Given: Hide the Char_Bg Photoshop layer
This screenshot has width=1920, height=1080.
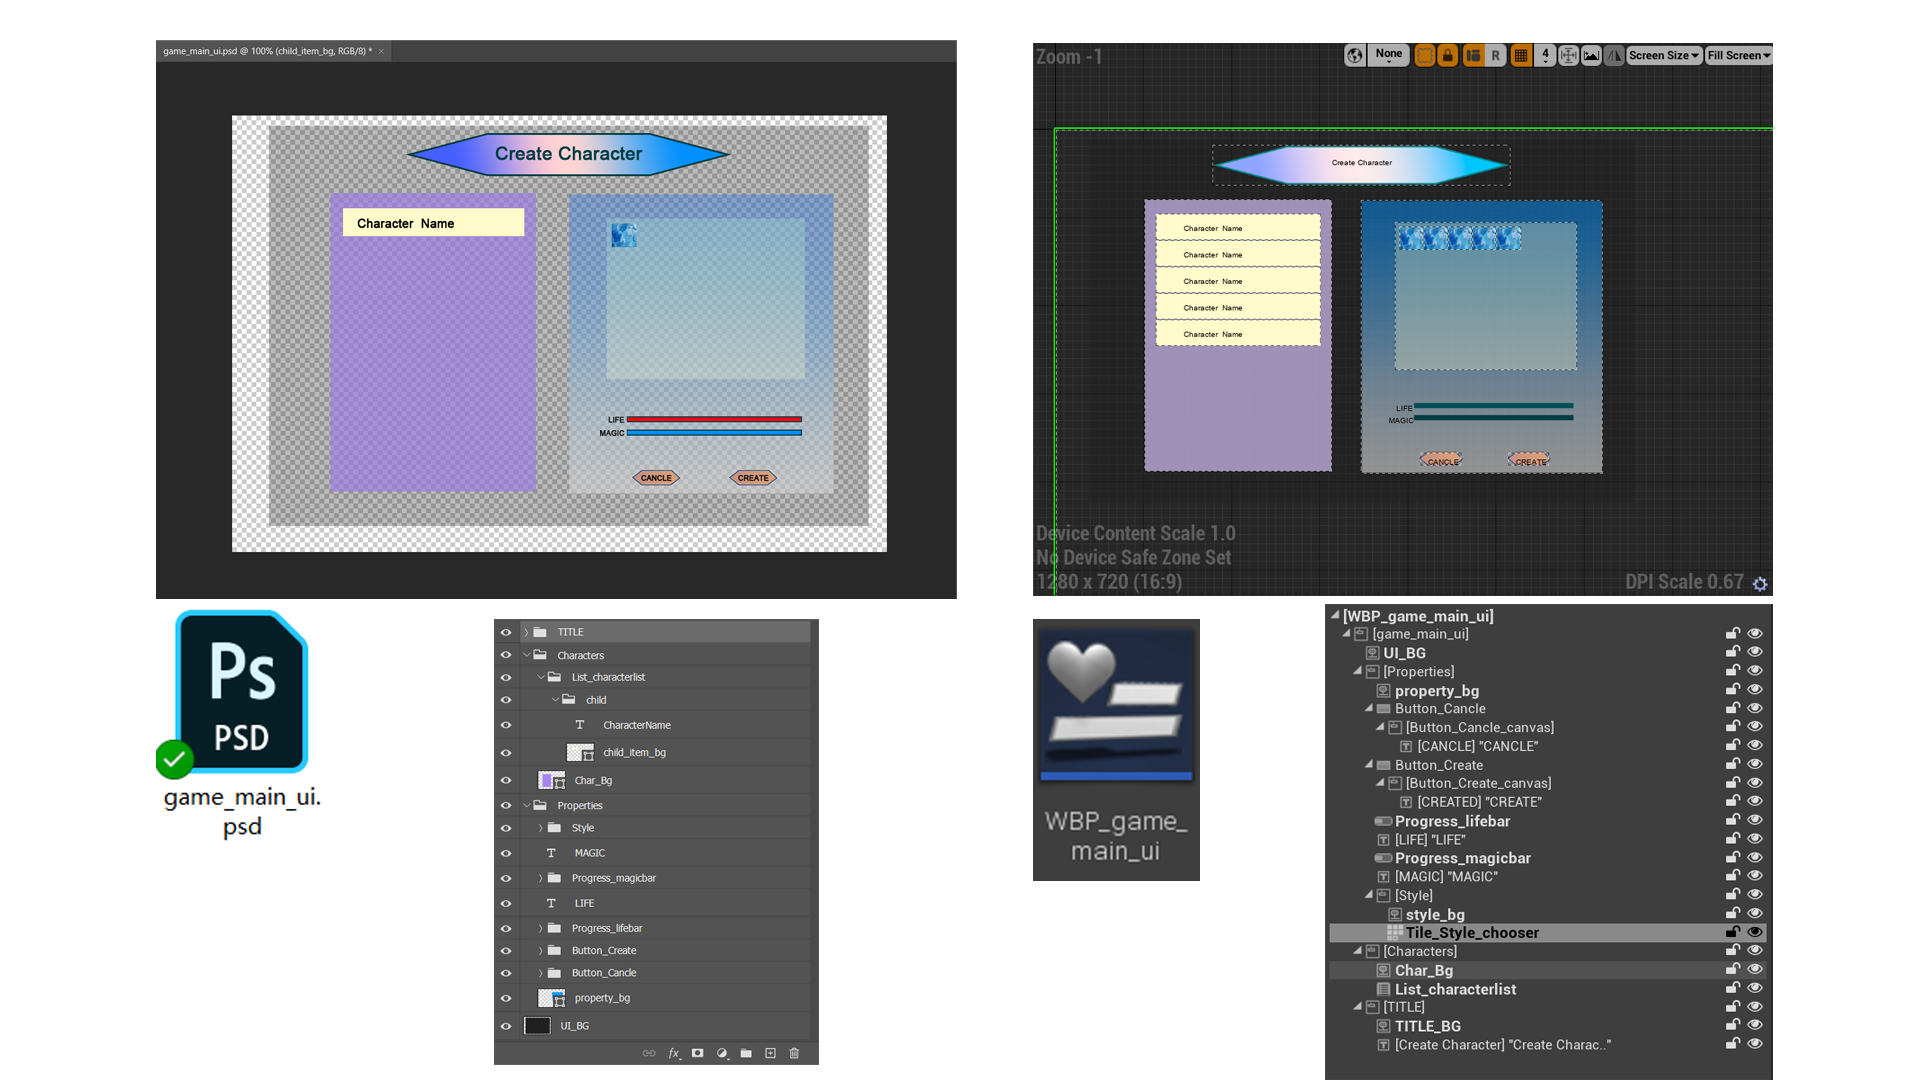Looking at the screenshot, I should tap(506, 781).
